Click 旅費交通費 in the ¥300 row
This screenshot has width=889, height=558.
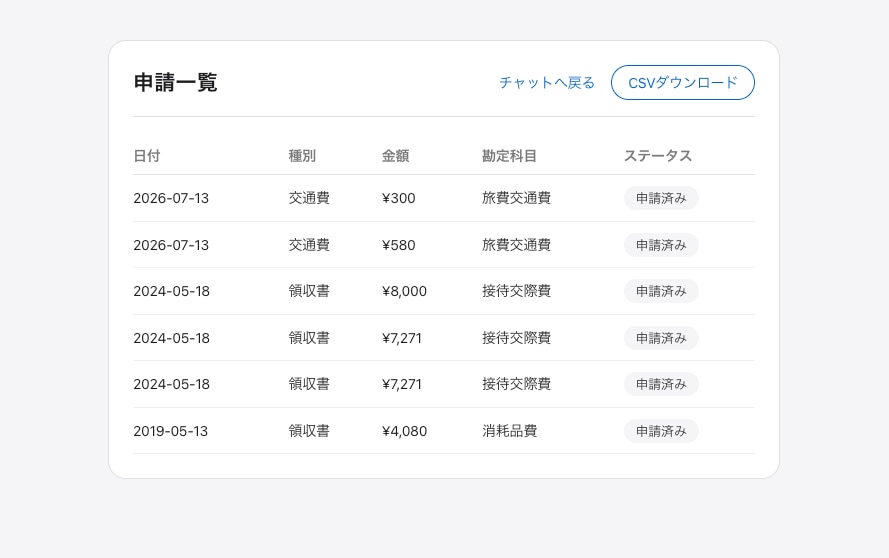click(x=517, y=198)
